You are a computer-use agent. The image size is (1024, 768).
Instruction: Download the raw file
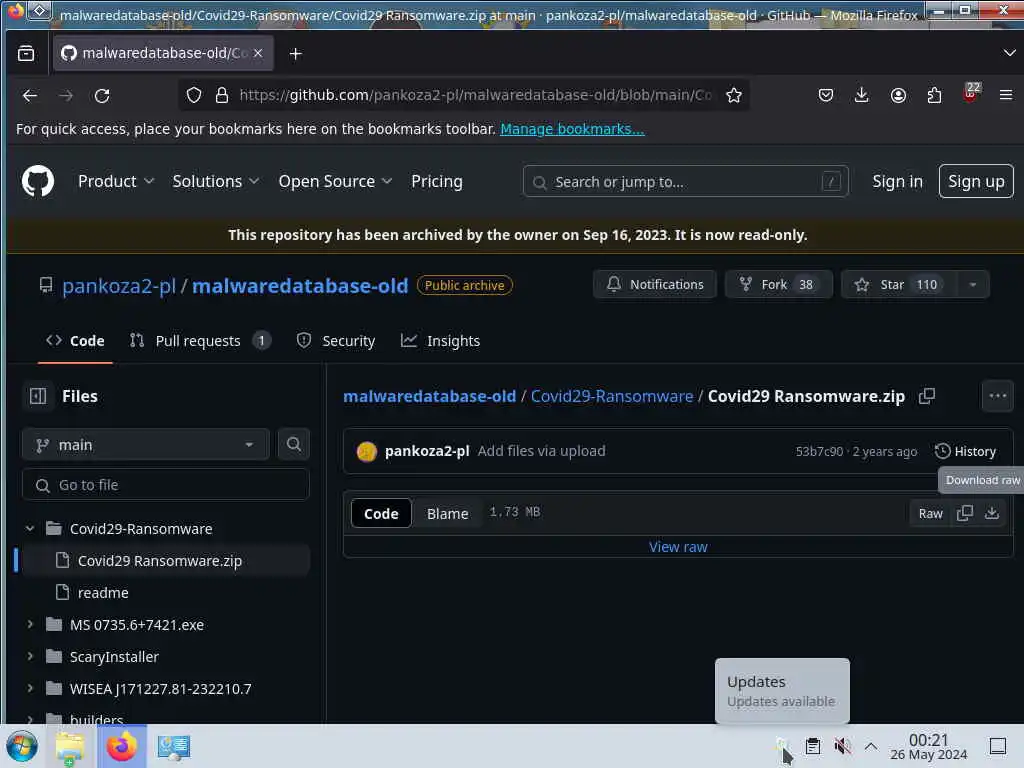tap(991, 513)
